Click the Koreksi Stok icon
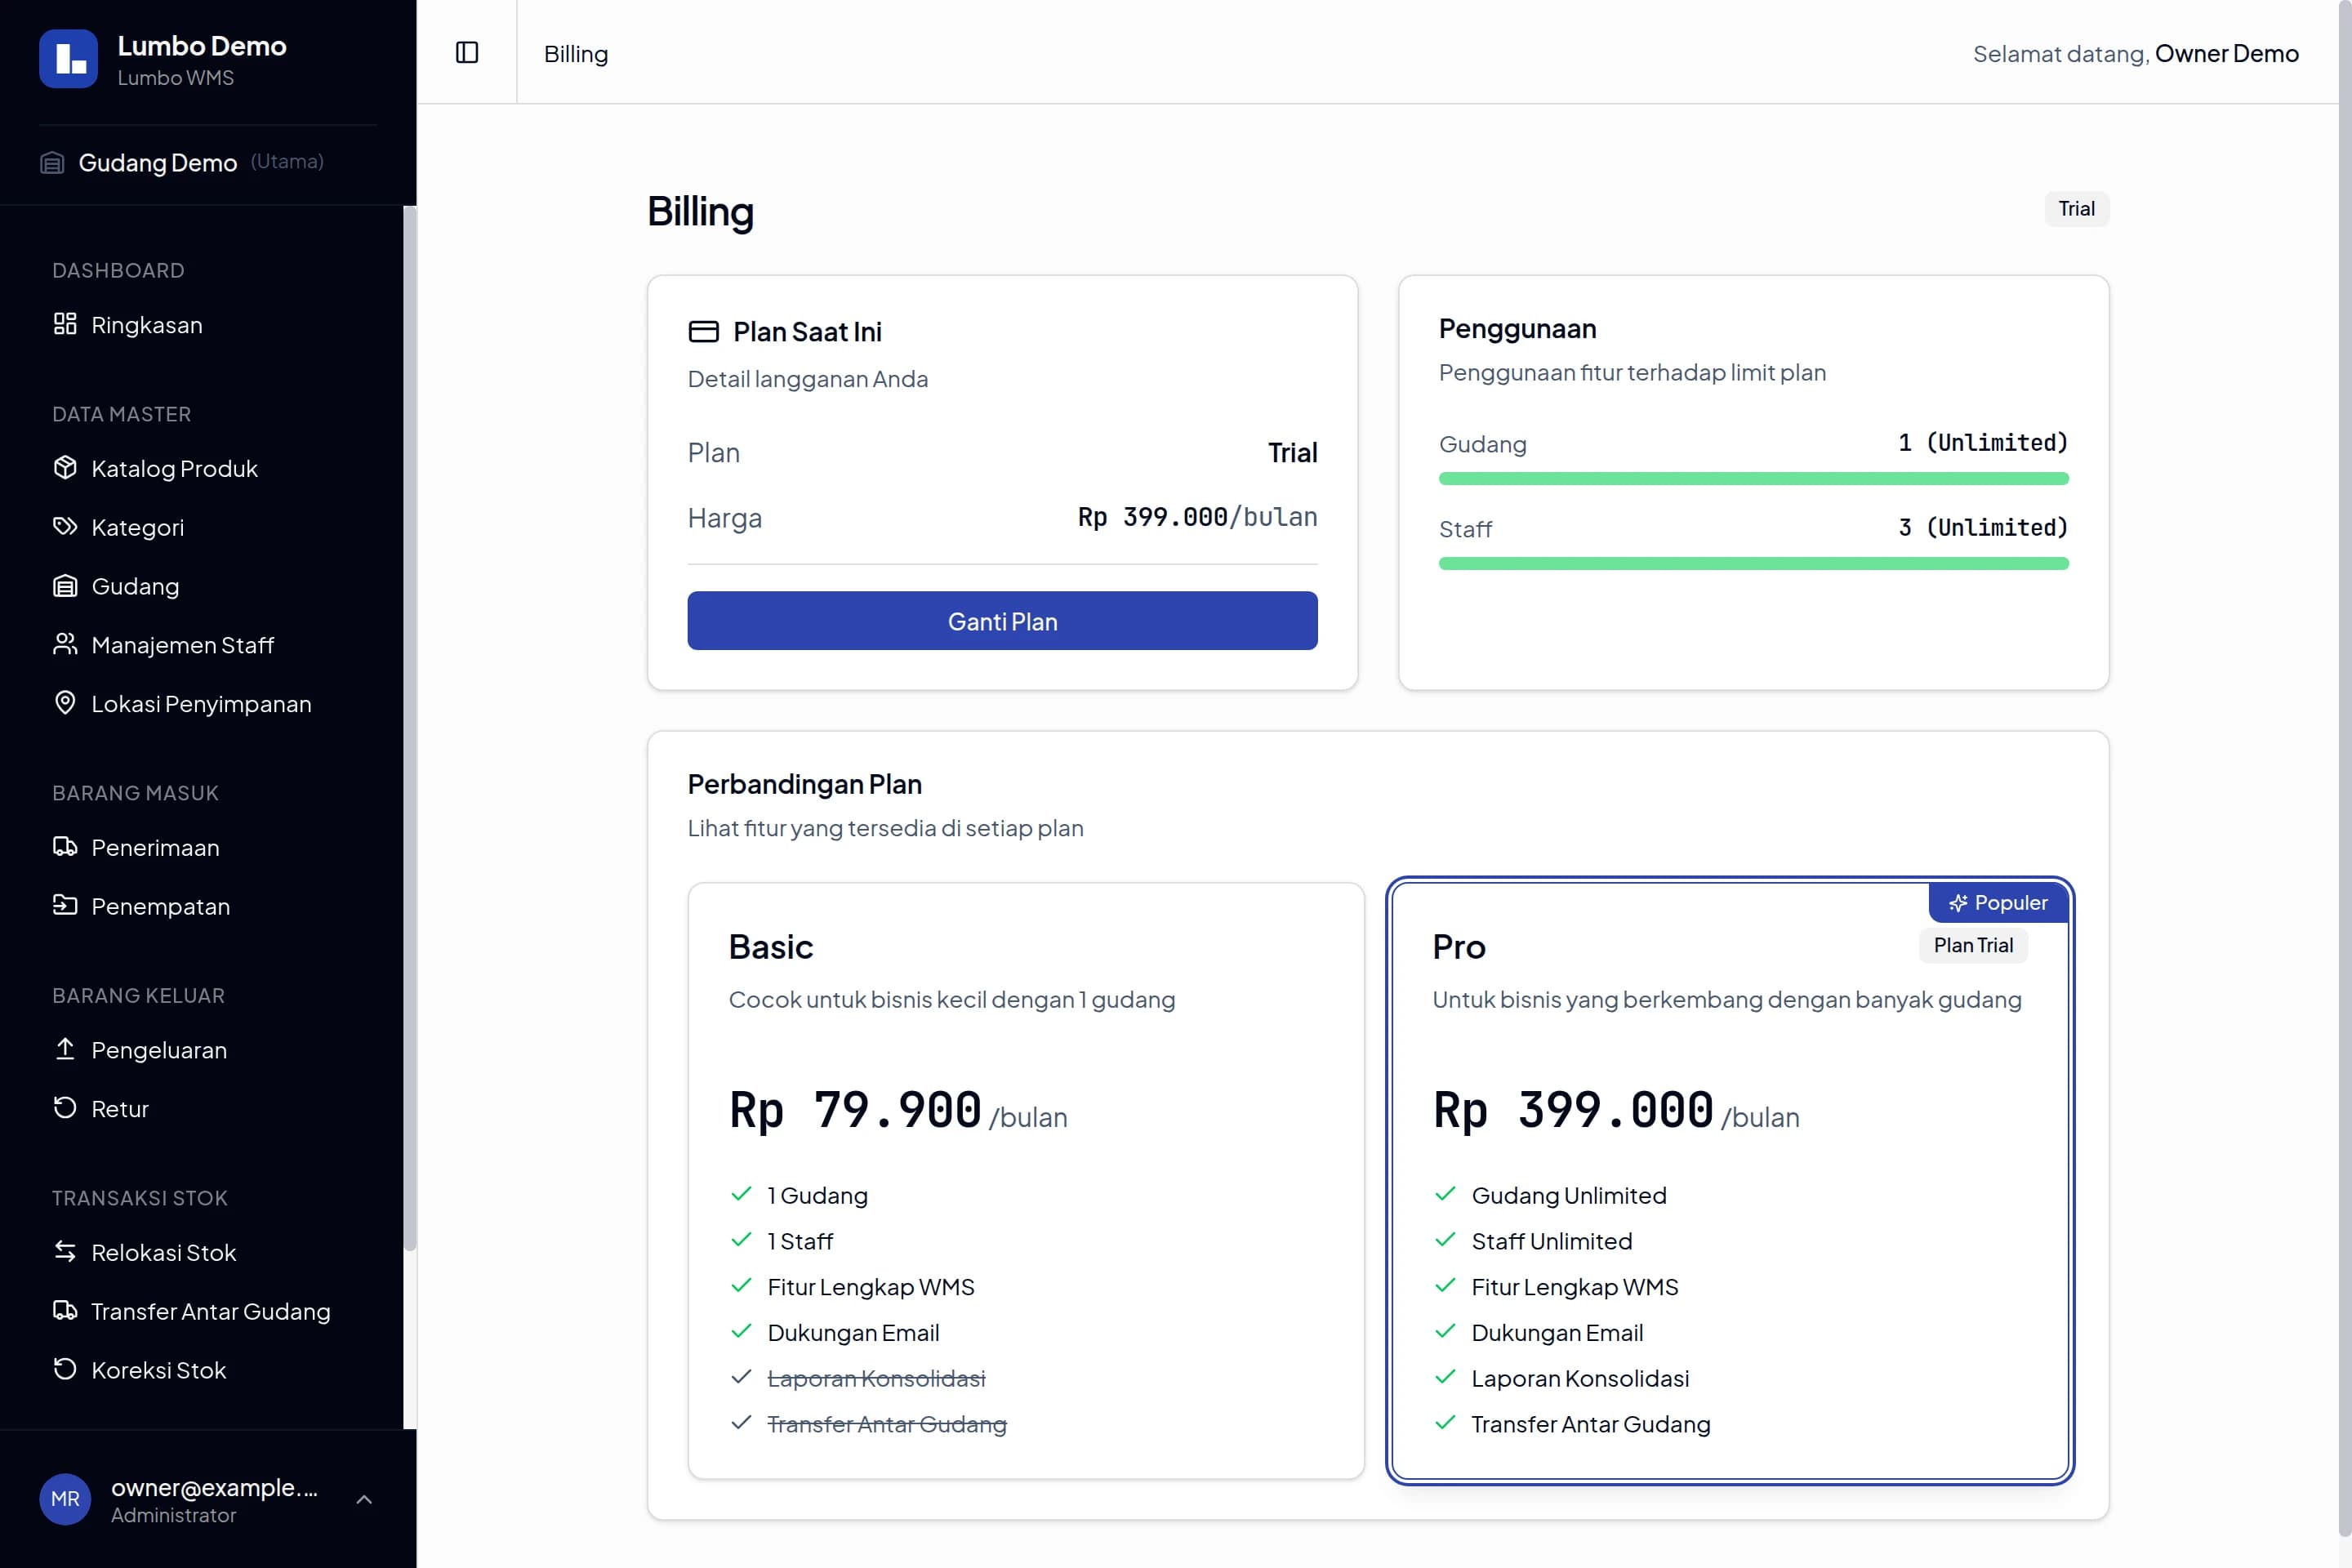Viewport: 2352px width, 1568px height. point(65,1369)
